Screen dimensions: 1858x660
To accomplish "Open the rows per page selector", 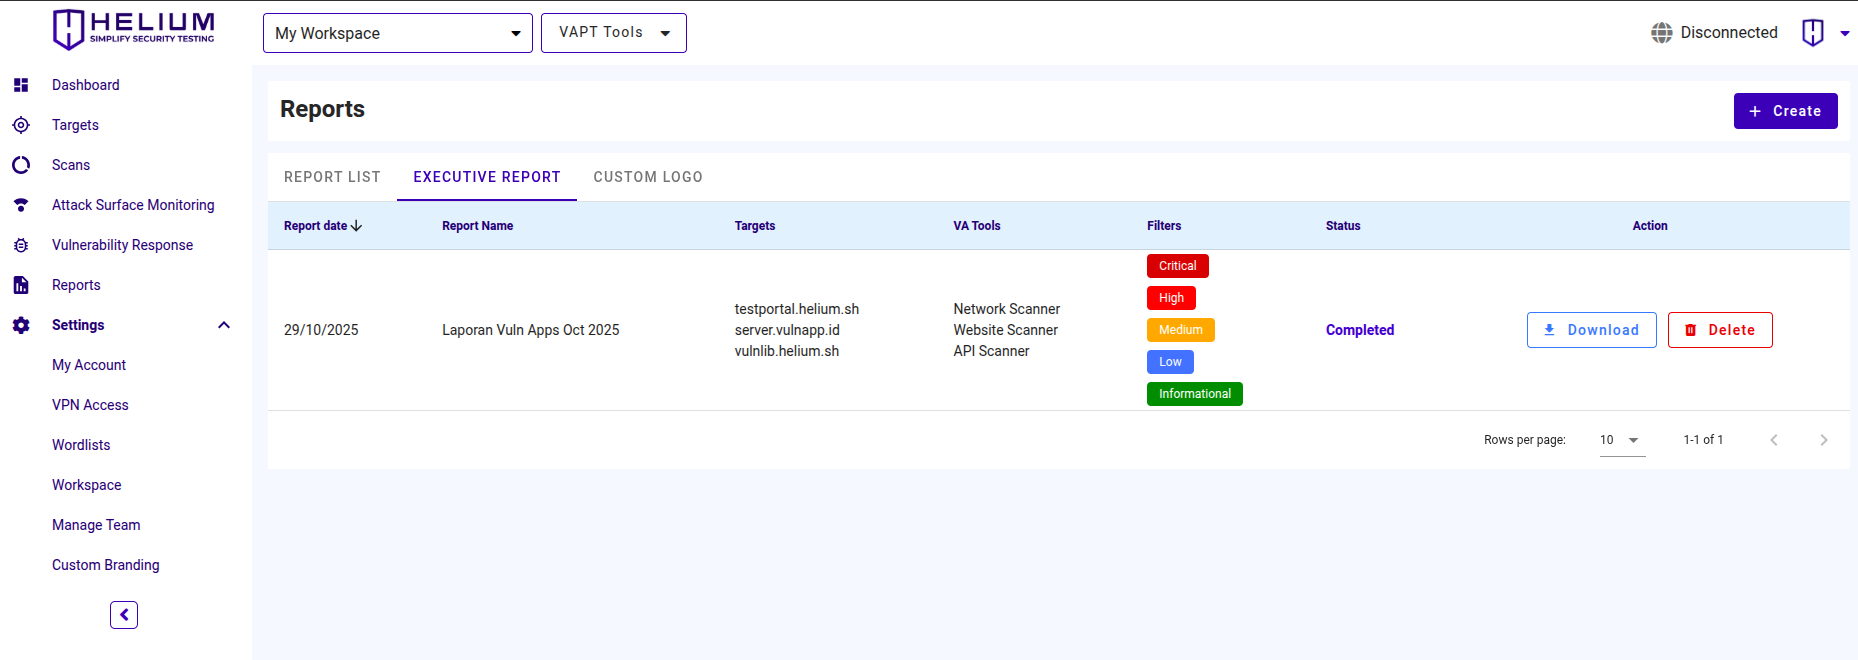I will coord(1621,440).
